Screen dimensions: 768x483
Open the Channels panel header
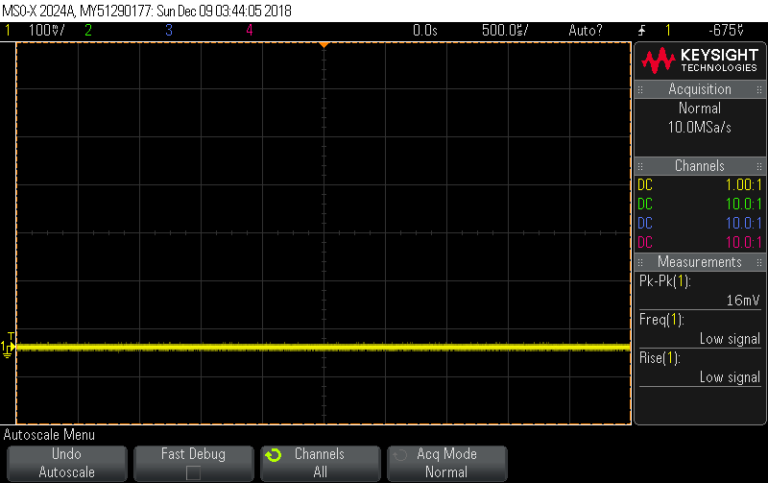pyautogui.click(x=700, y=166)
